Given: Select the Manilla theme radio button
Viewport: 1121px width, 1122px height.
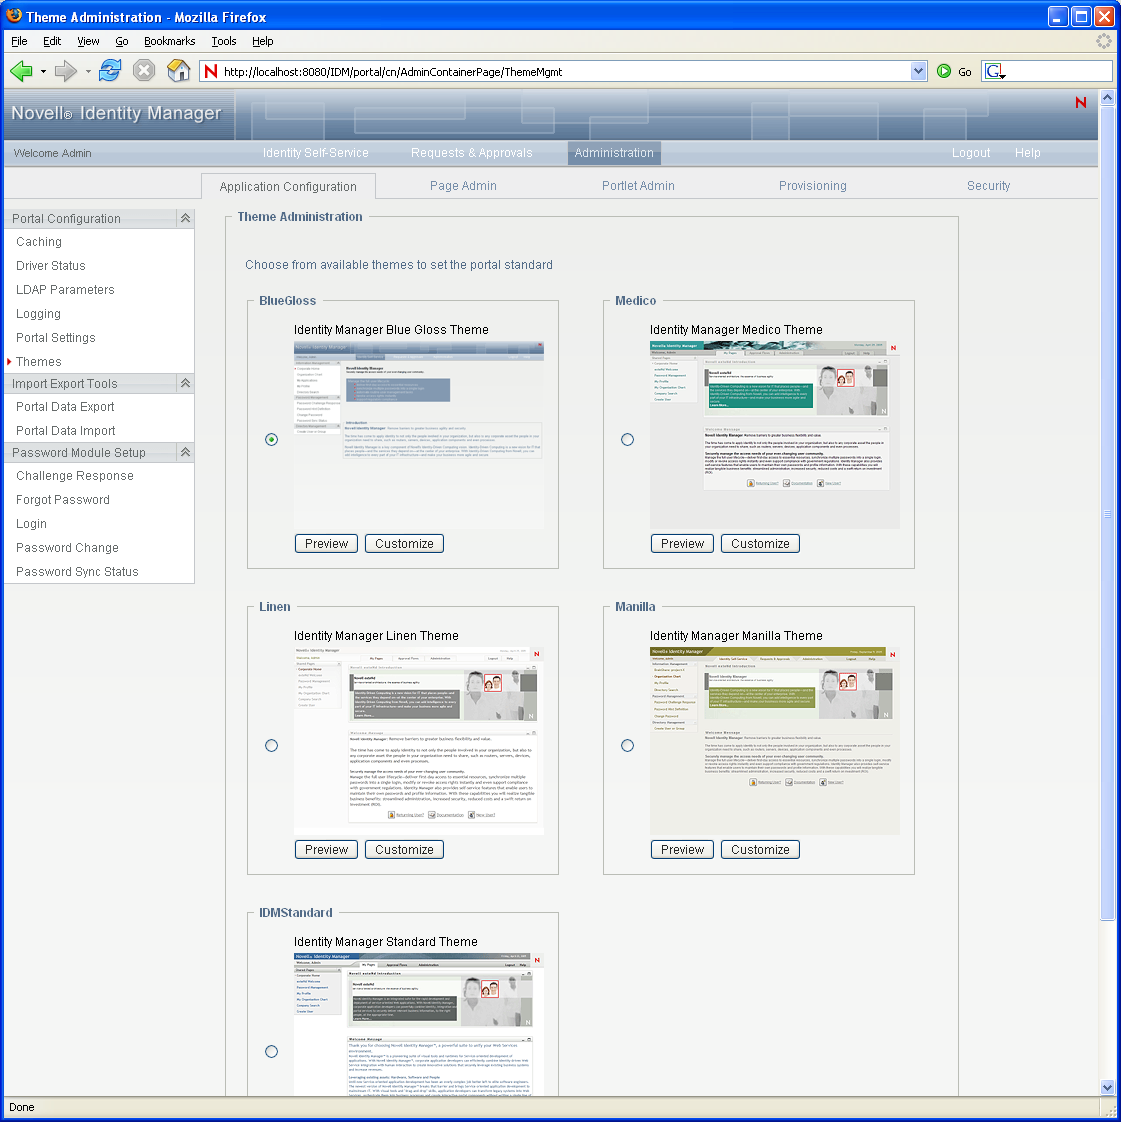Looking at the screenshot, I should click(627, 746).
